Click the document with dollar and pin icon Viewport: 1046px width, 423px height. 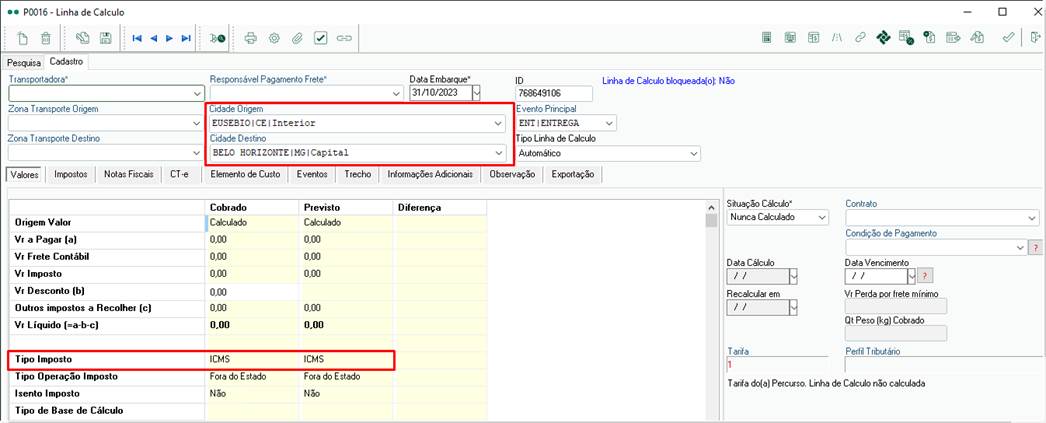point(929,38)
